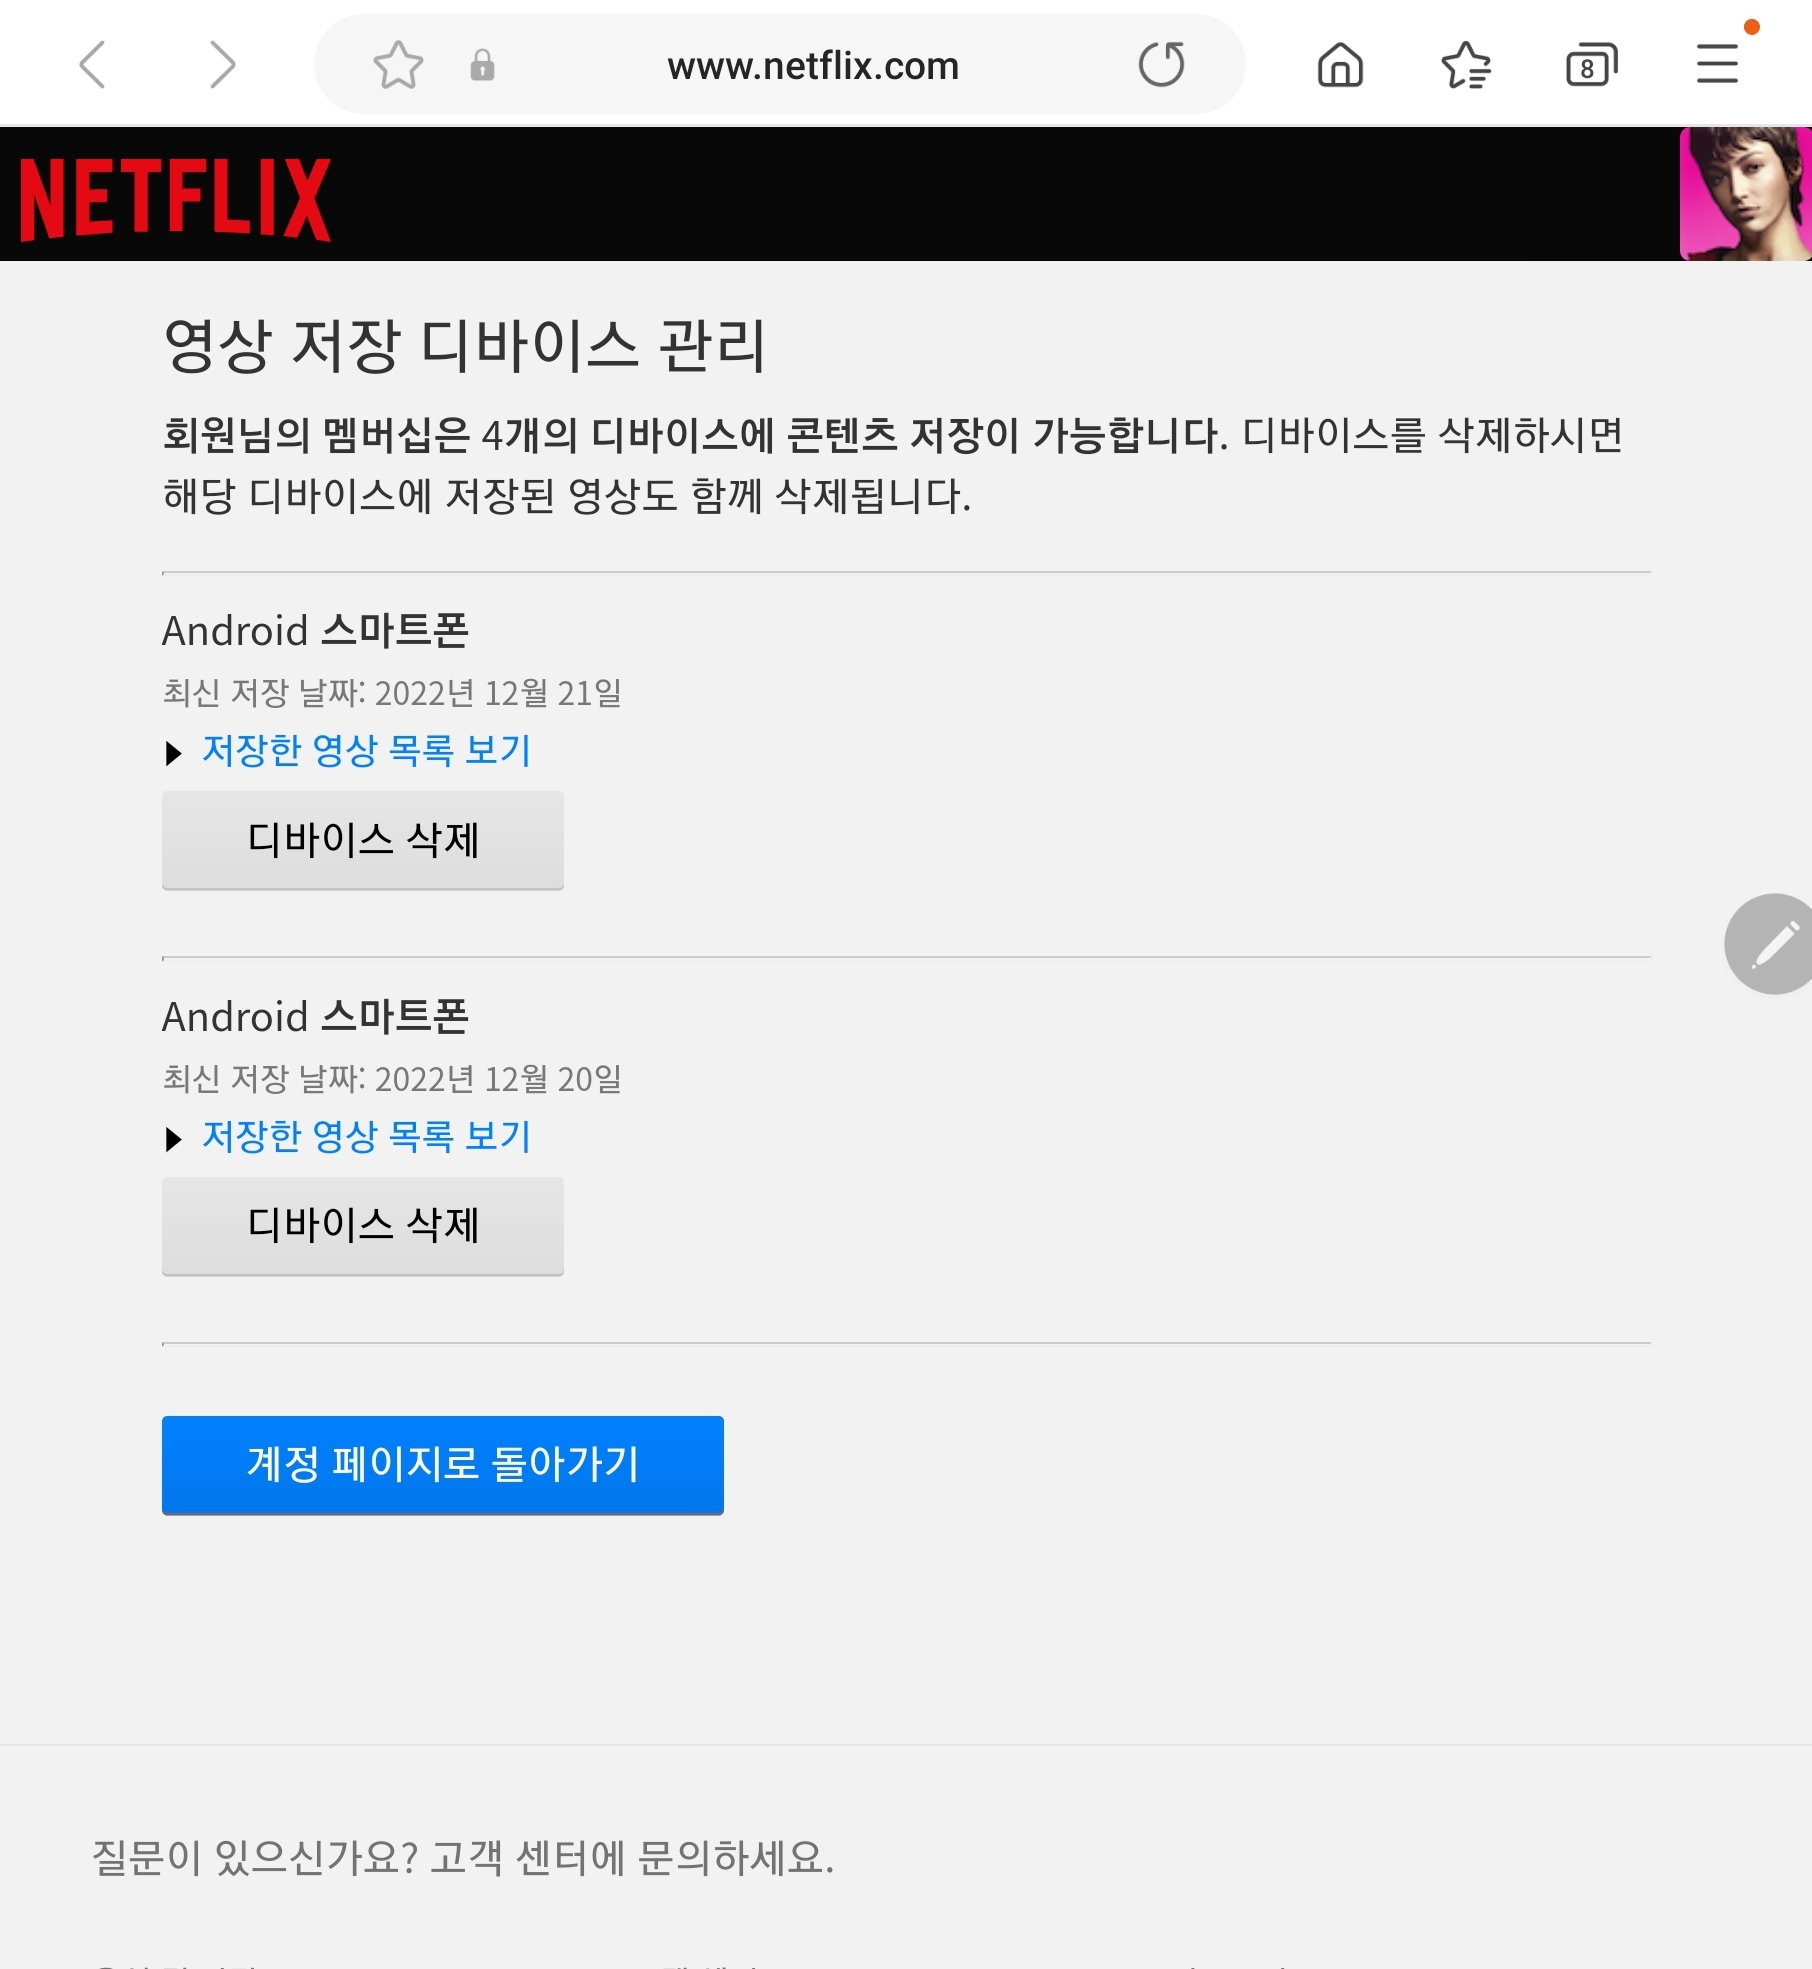Delete the device last saved 2022년 12월 20일
The height and width of the screenshot is (1969, 1812).
click(363, 1226)
